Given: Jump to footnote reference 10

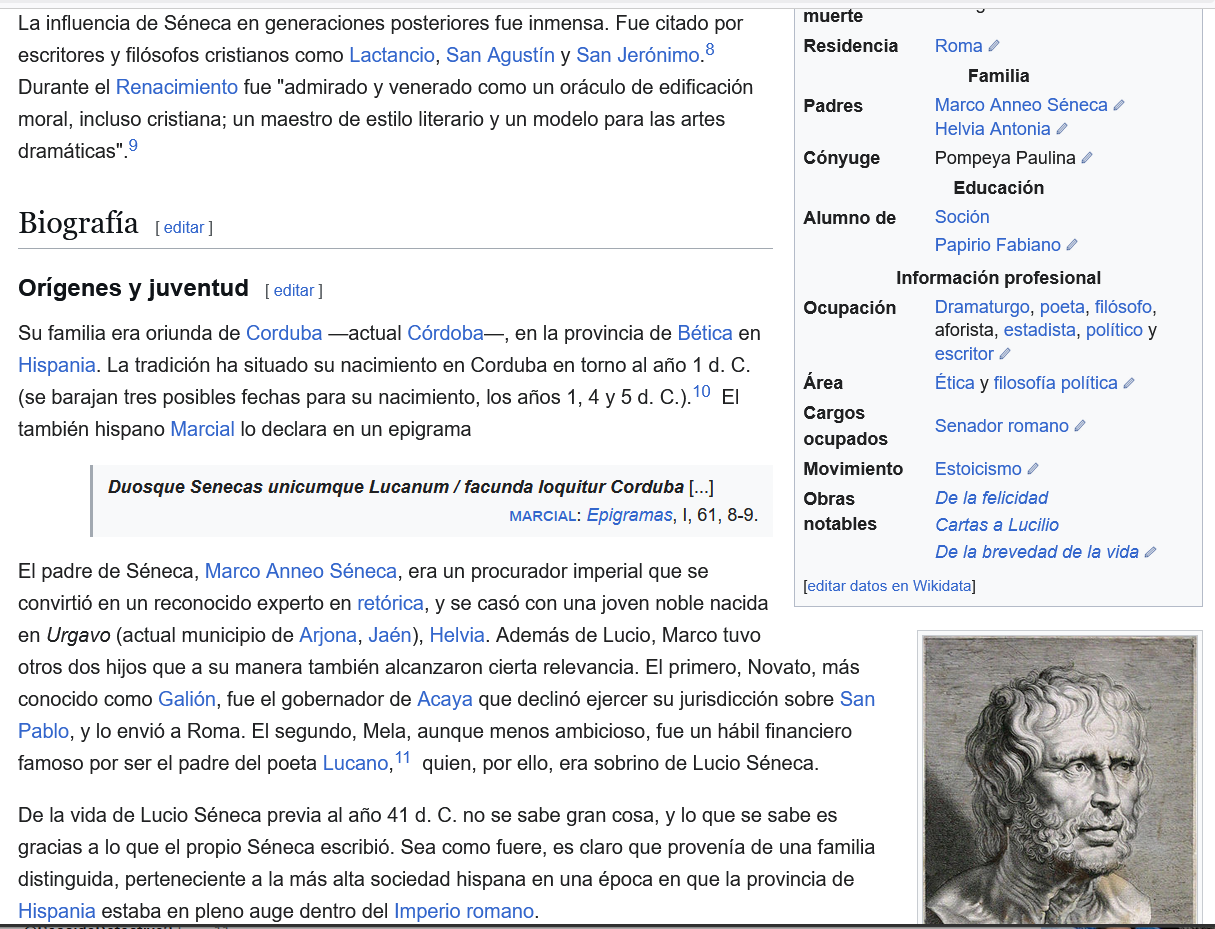Looking at the screenshot, I should [x=702, y=391].
